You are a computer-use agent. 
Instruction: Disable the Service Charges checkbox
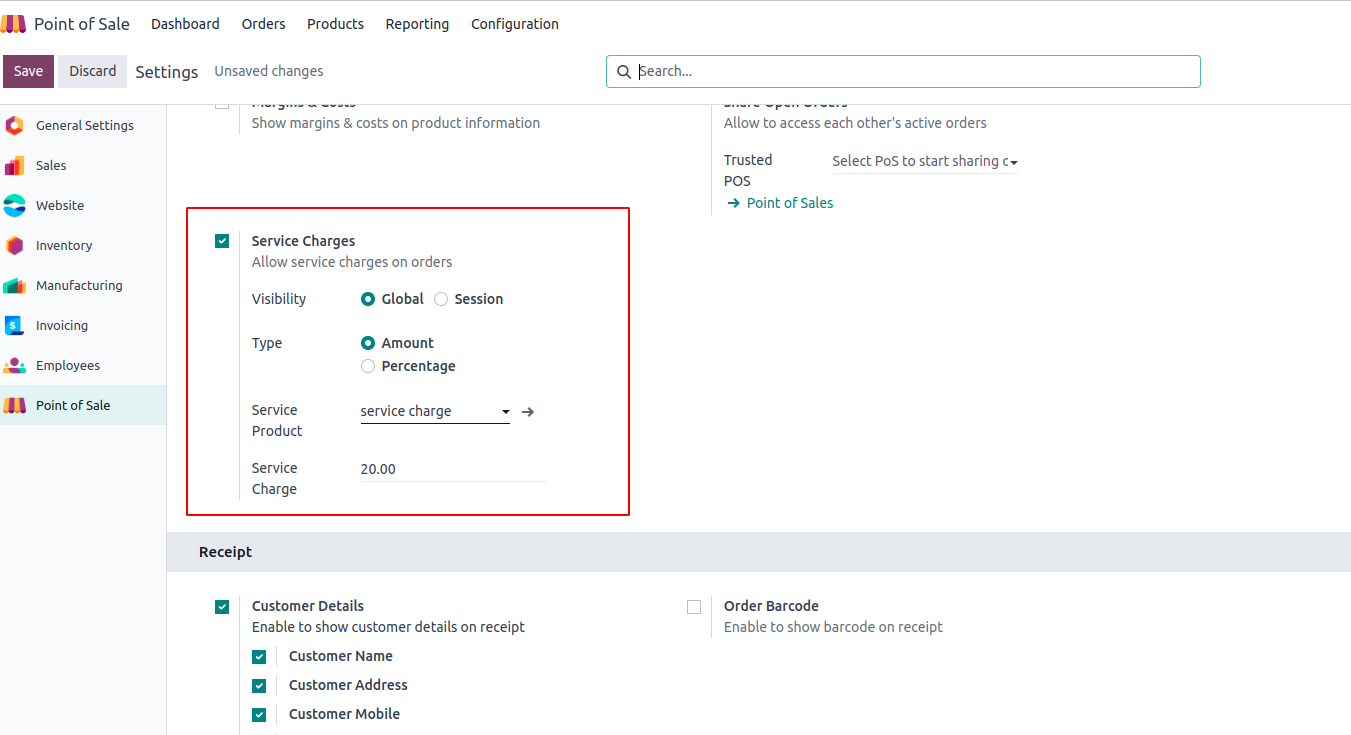coord(222,241)
